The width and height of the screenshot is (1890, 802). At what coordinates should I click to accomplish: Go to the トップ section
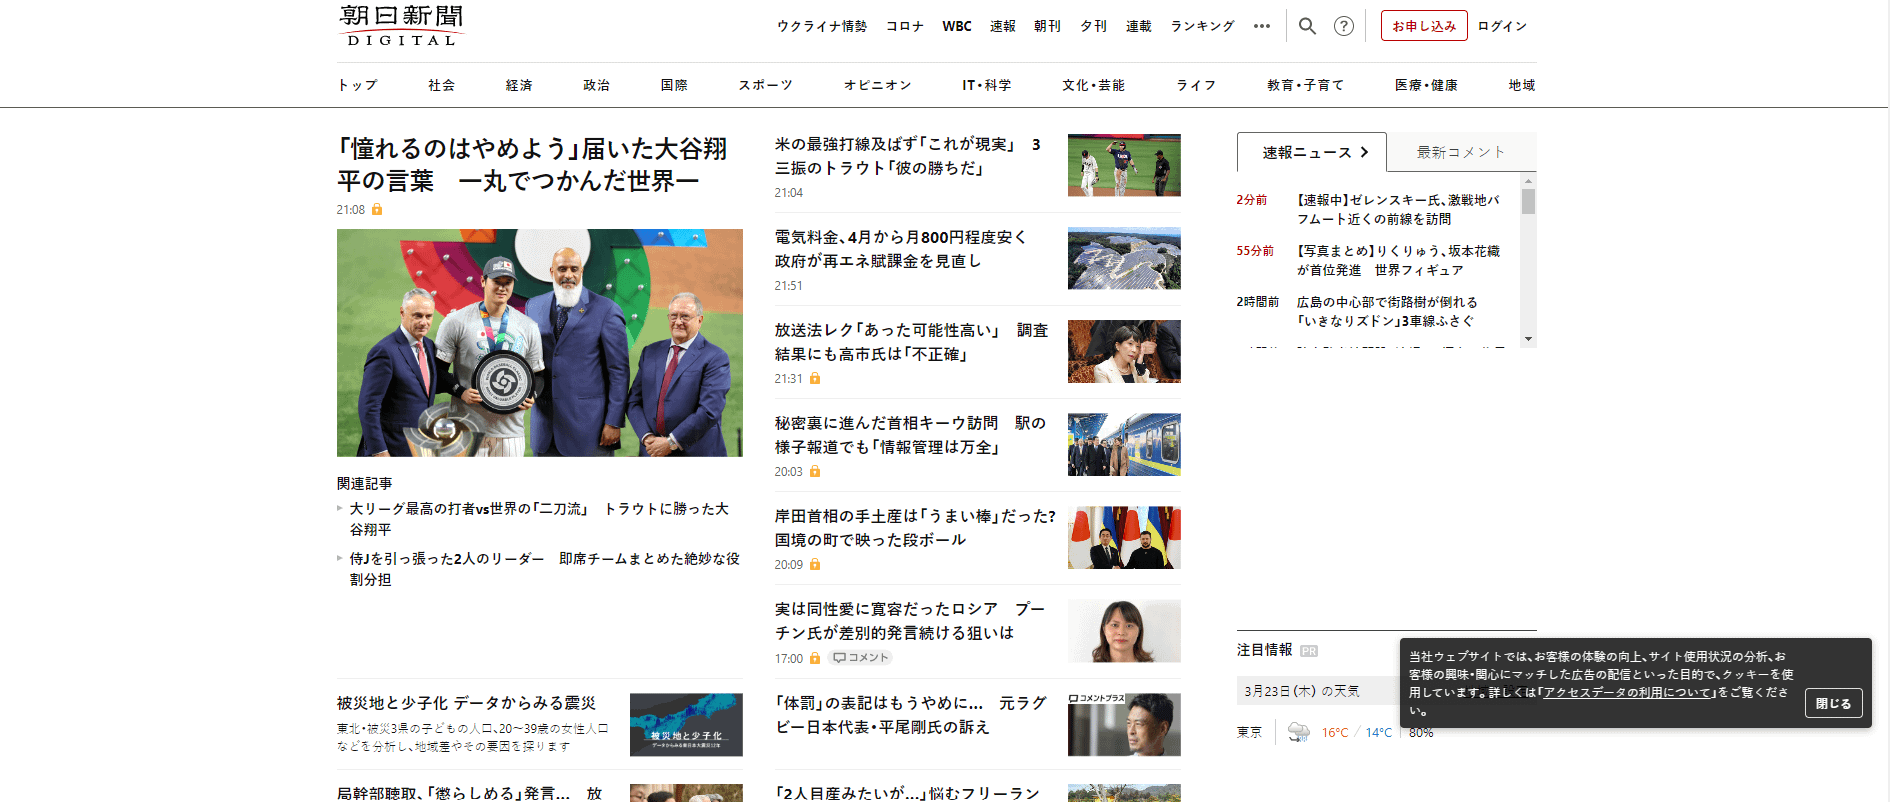358,85
